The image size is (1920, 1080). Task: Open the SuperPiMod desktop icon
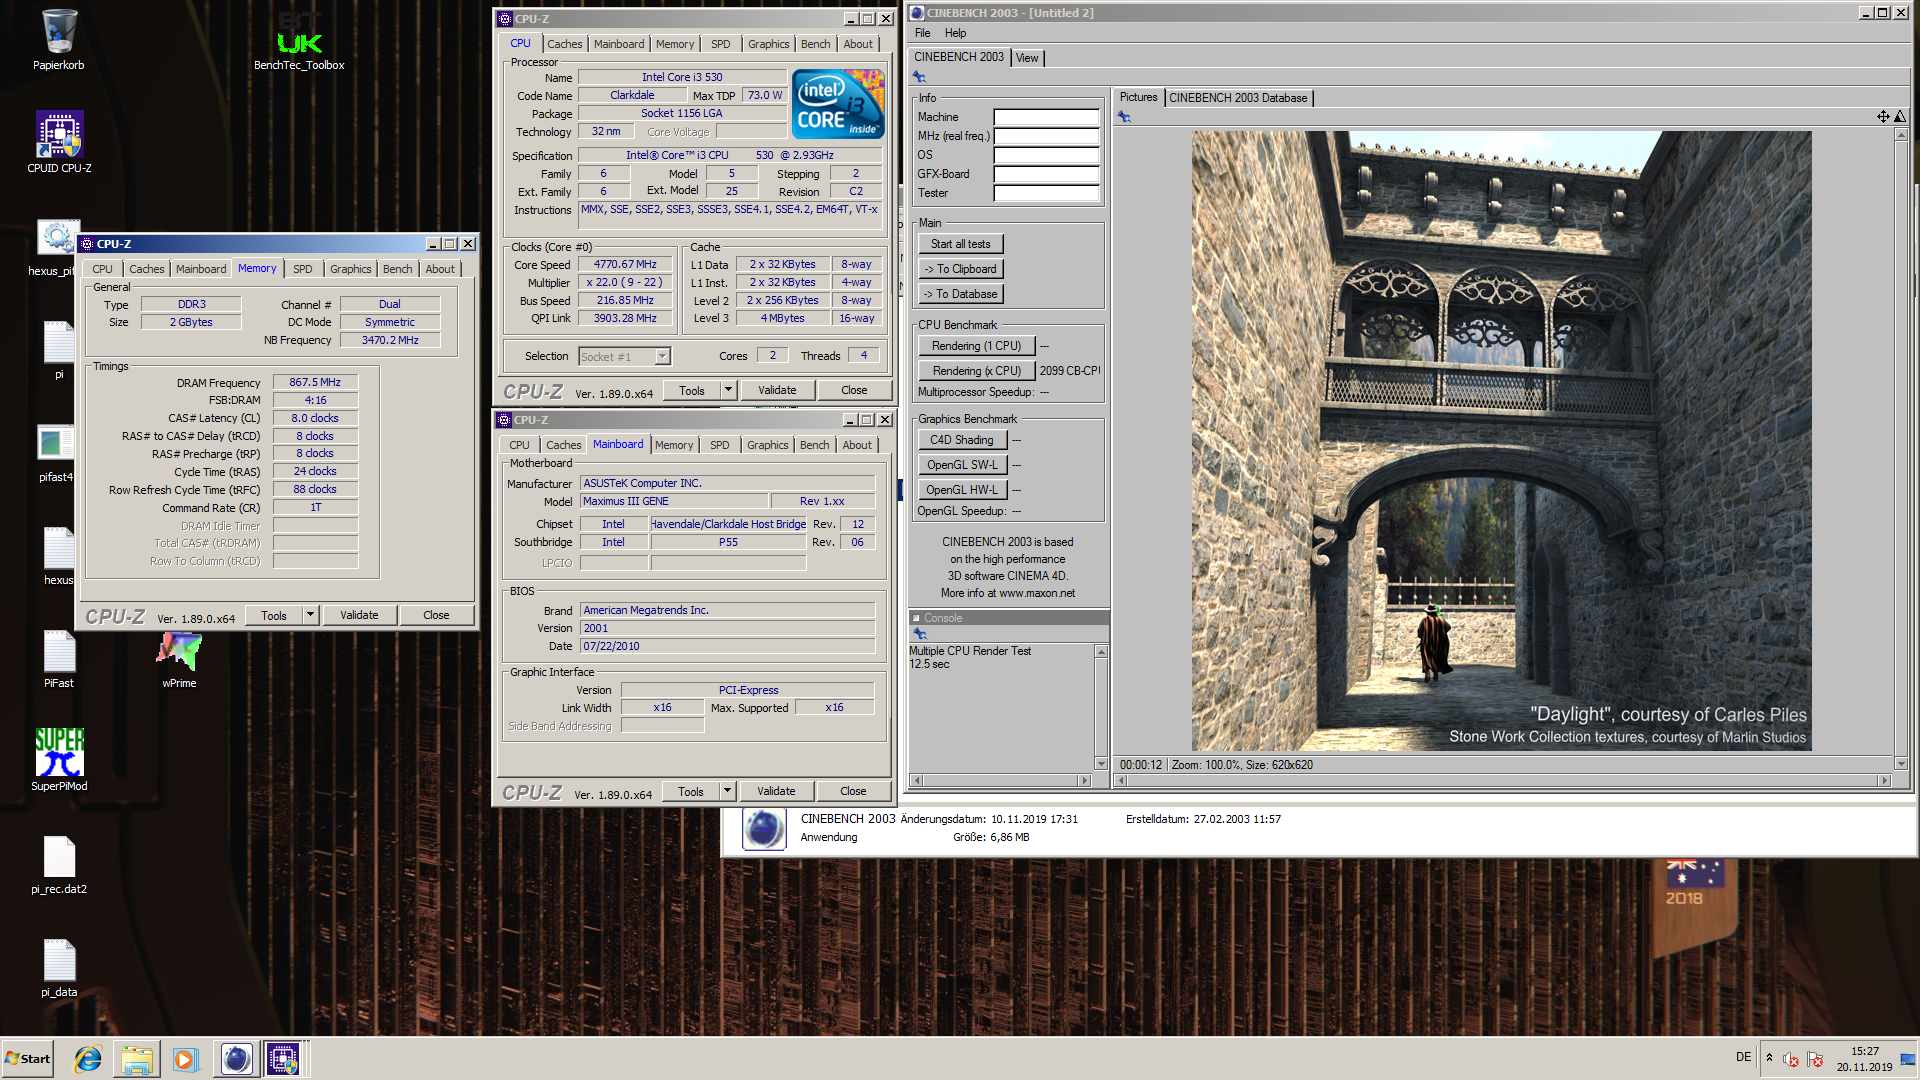[x=59, y=760]
